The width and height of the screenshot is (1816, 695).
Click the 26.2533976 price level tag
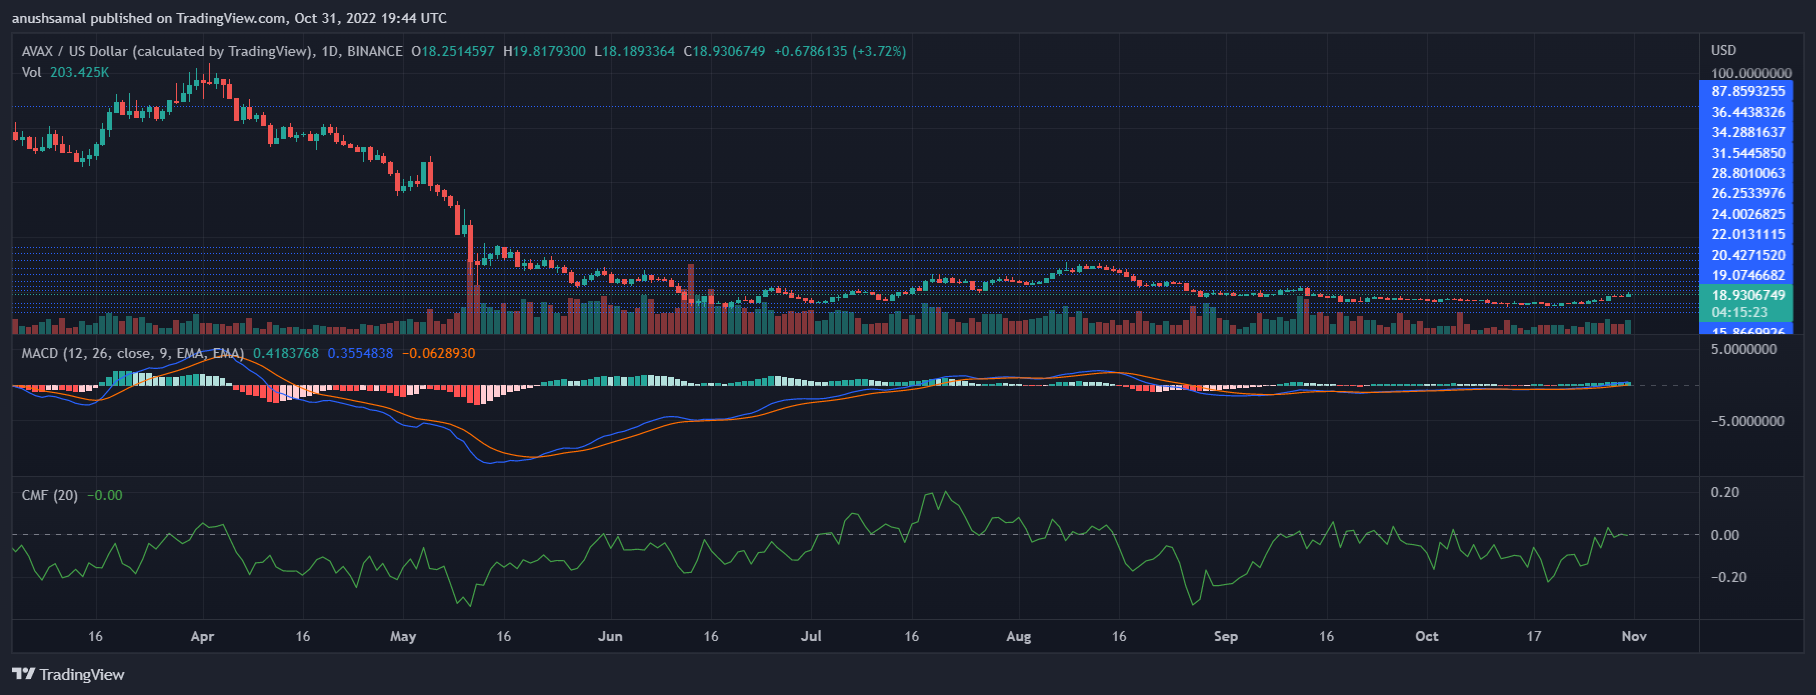(1747, 193)
